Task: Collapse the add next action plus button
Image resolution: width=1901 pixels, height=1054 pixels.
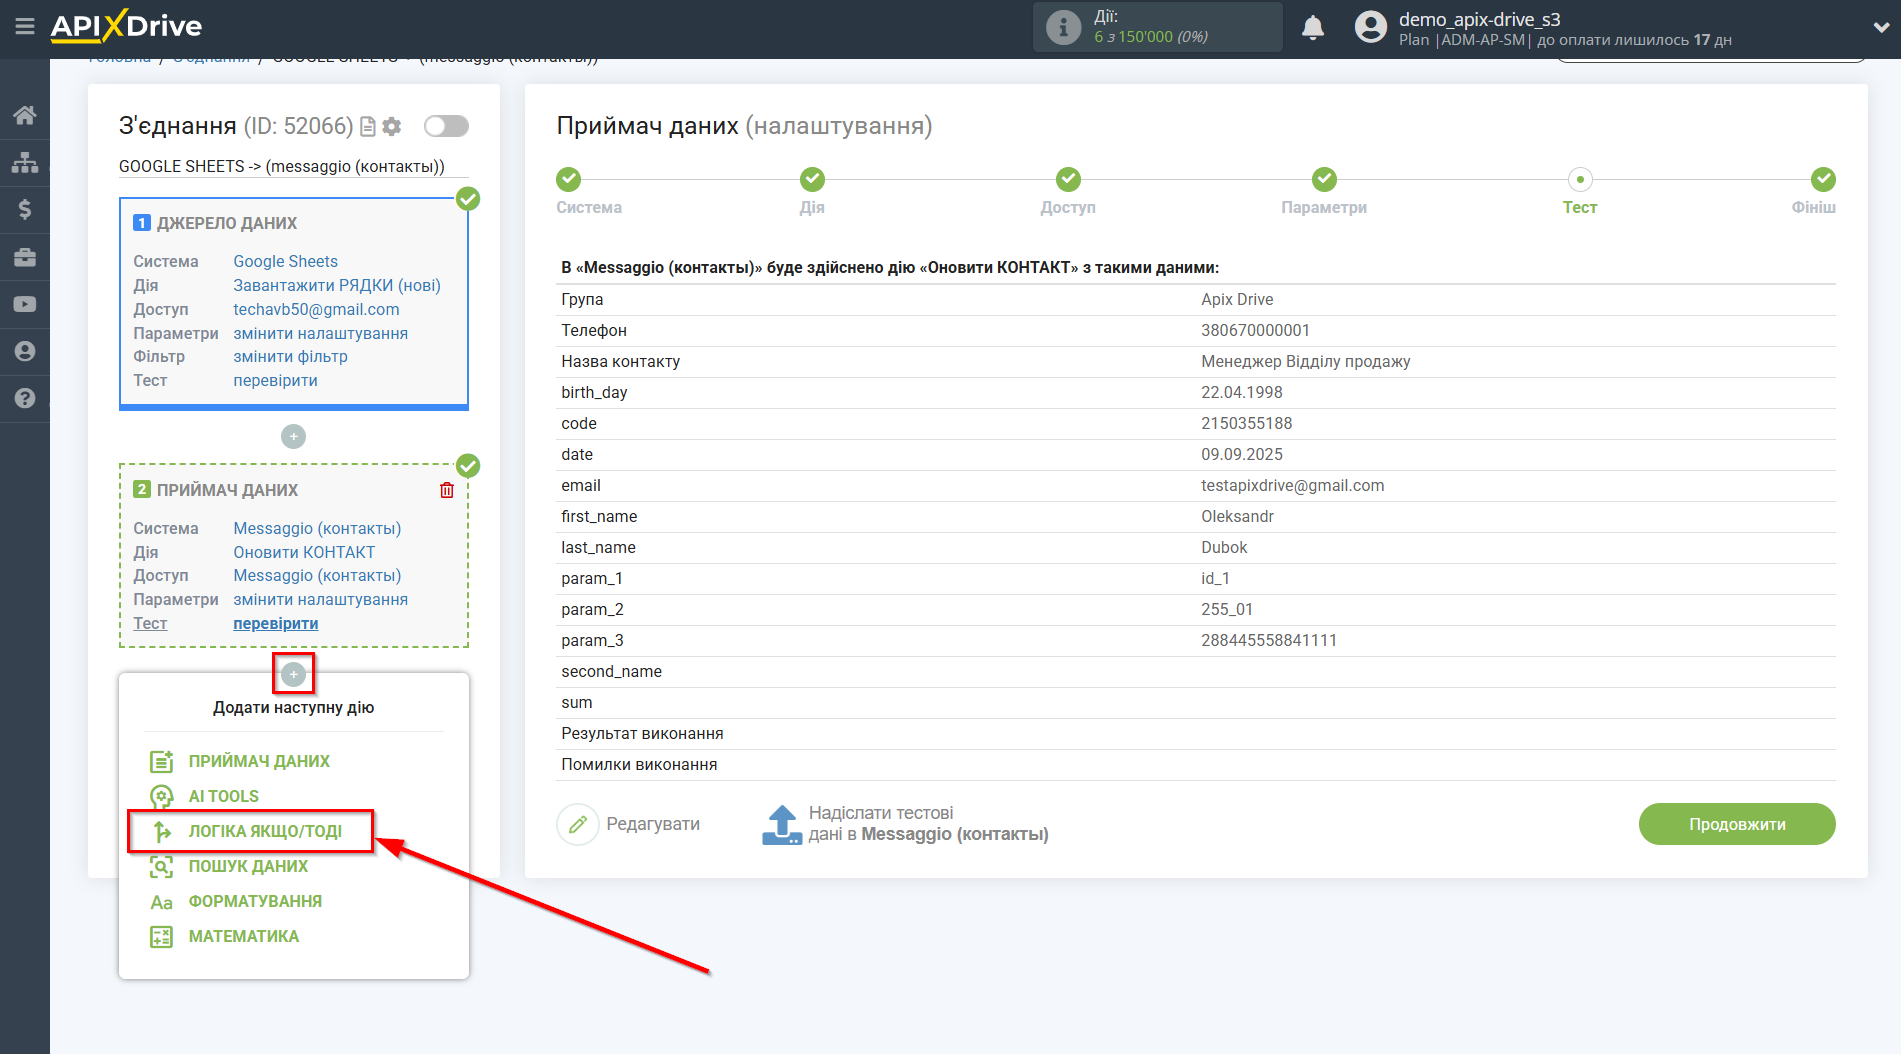Action: [x=293, y=675]
